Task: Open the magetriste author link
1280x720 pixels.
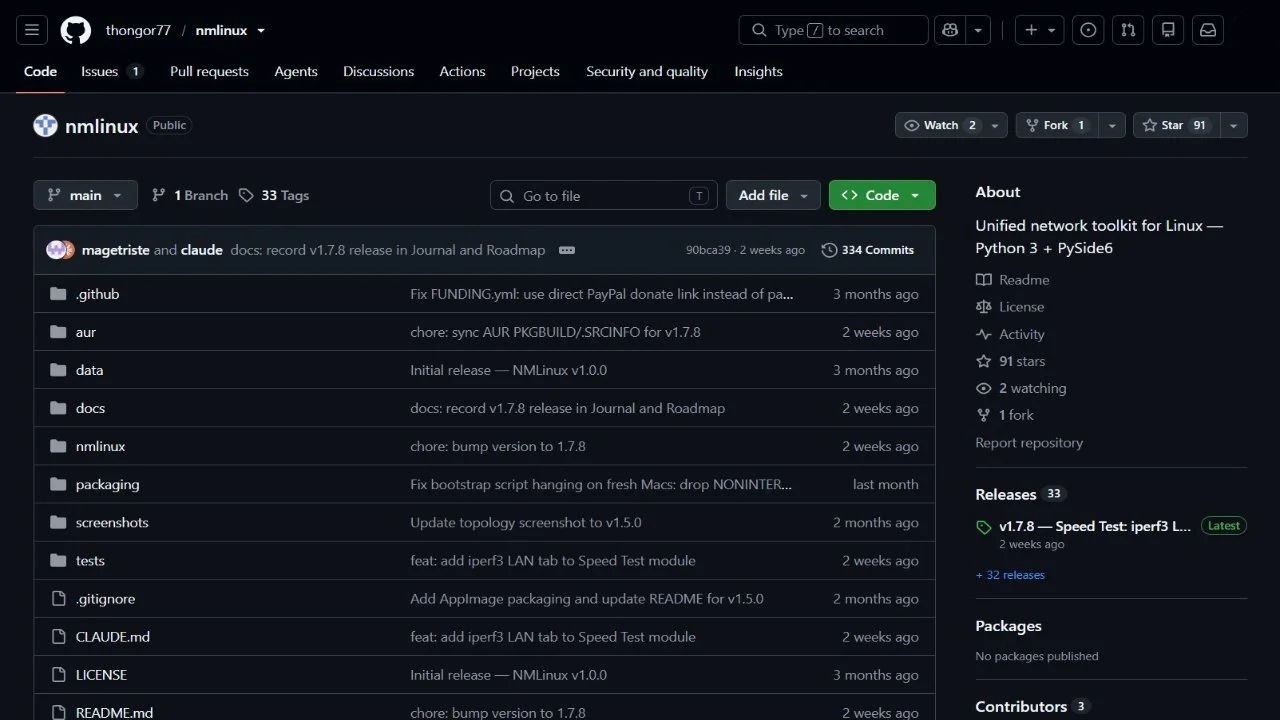Action: (115, 250)
